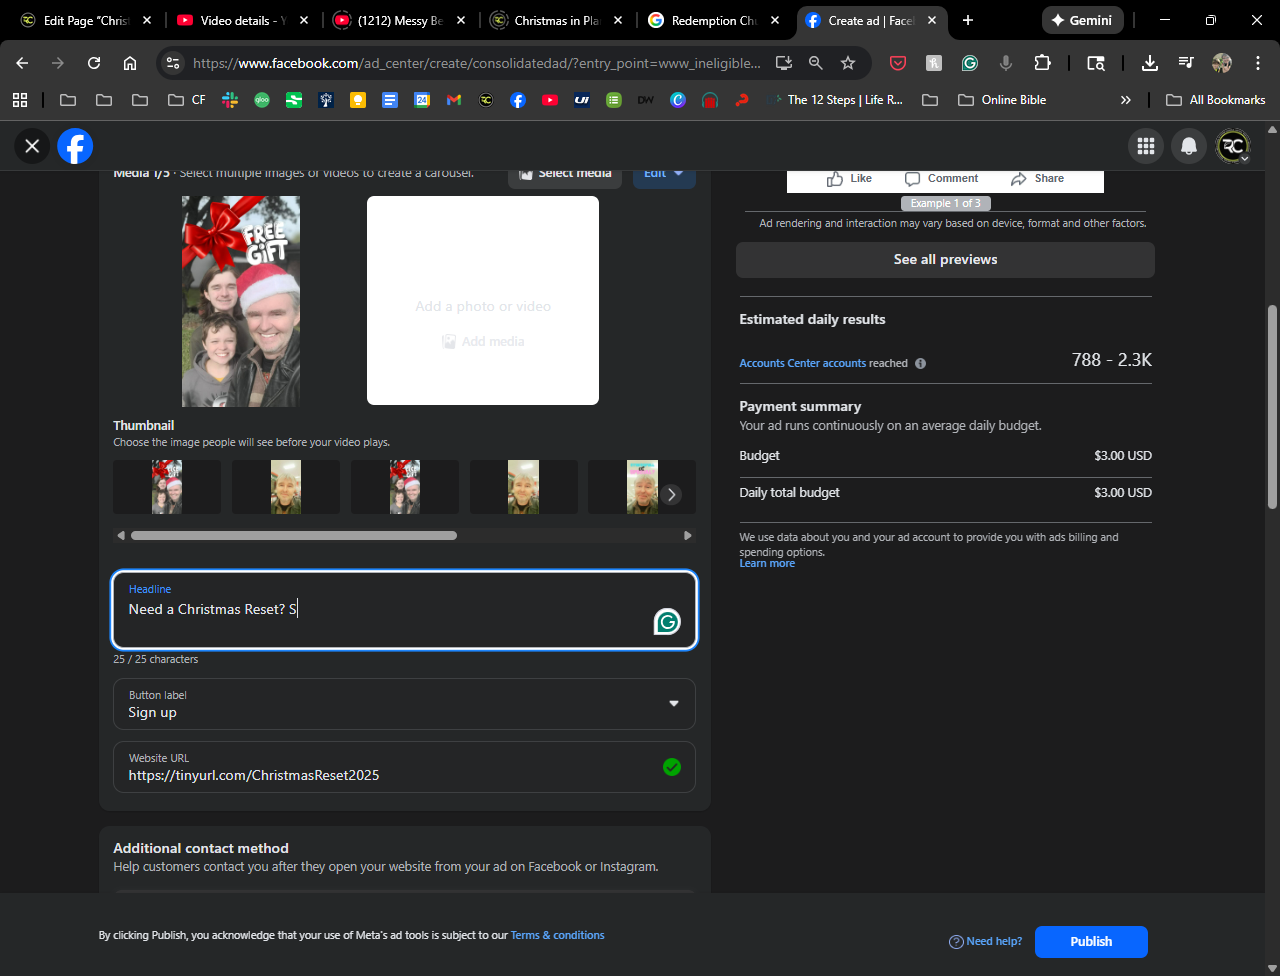The height and width of the screenshot is (976, 1280).
Task: Click the Grammarly icon in Headline field
Action: click(667, 622)
